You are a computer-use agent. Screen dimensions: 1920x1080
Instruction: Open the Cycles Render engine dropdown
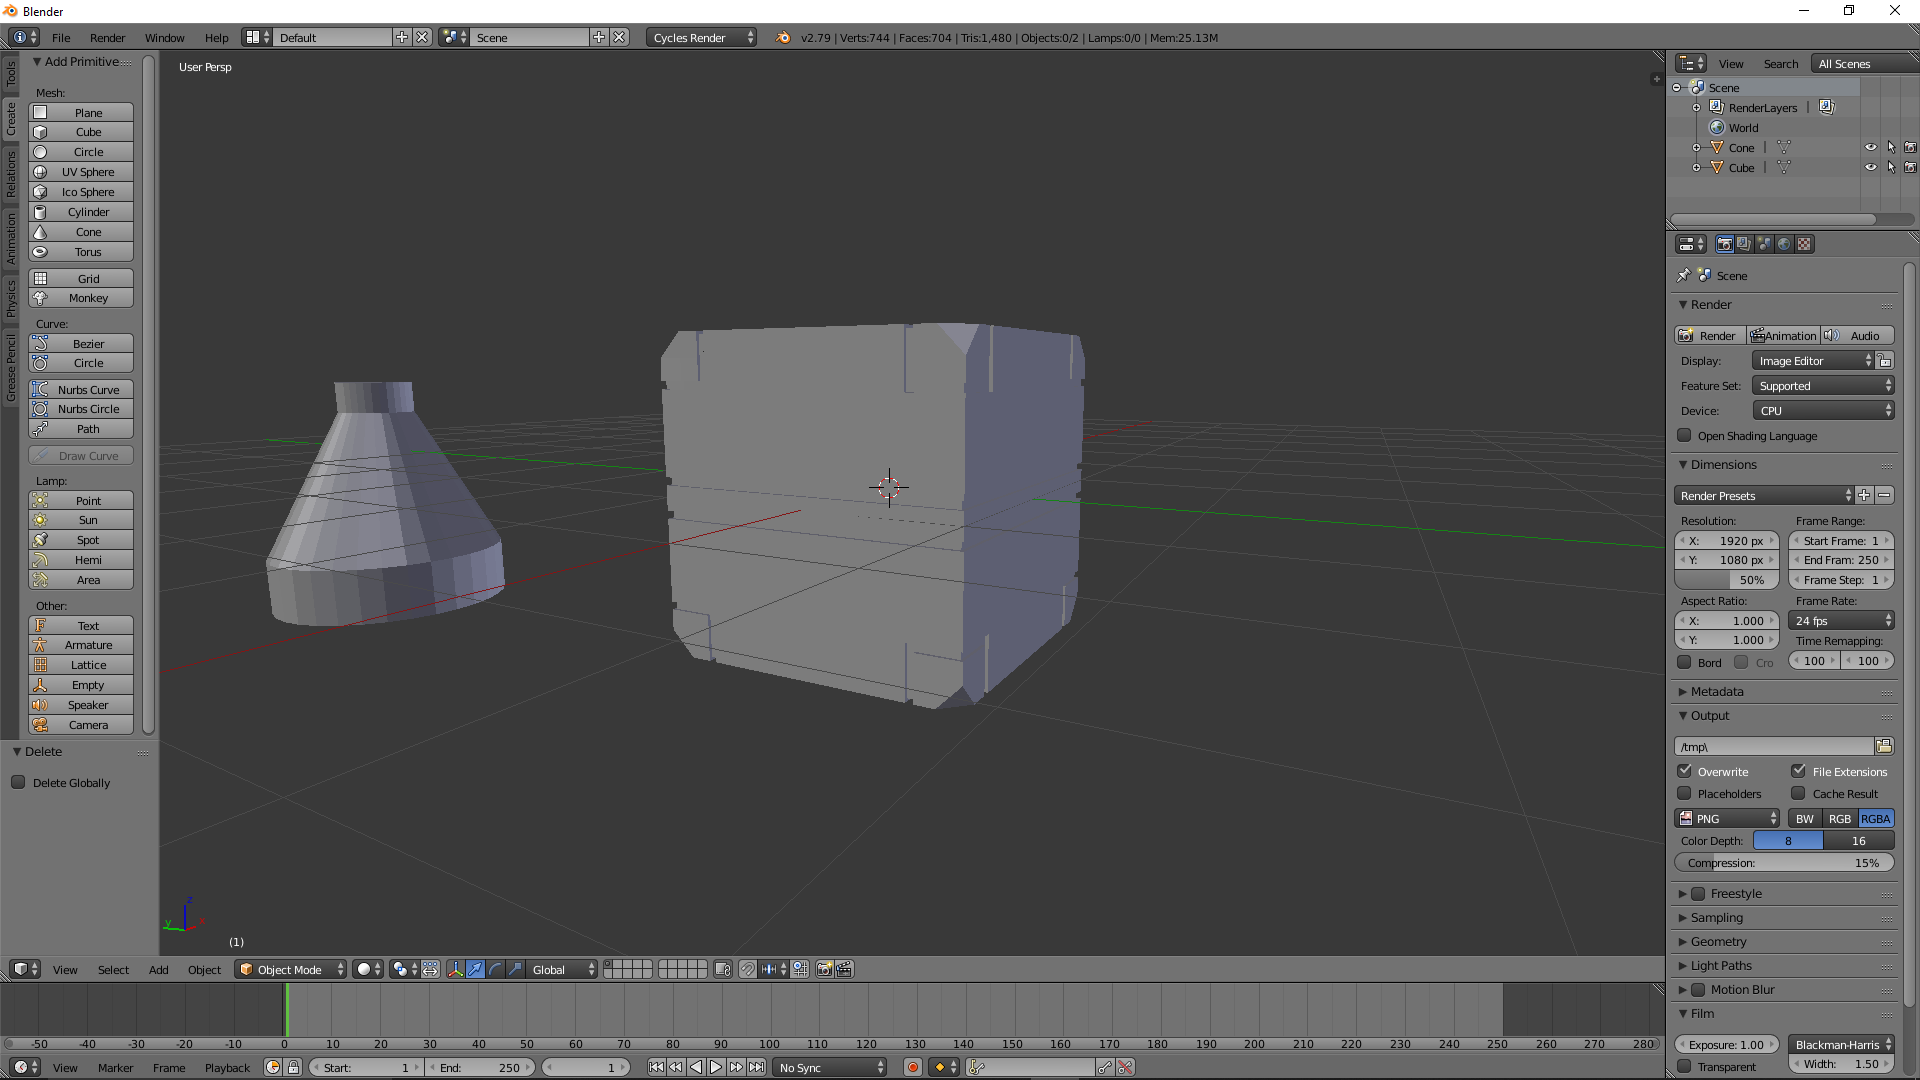coord(700,37)
